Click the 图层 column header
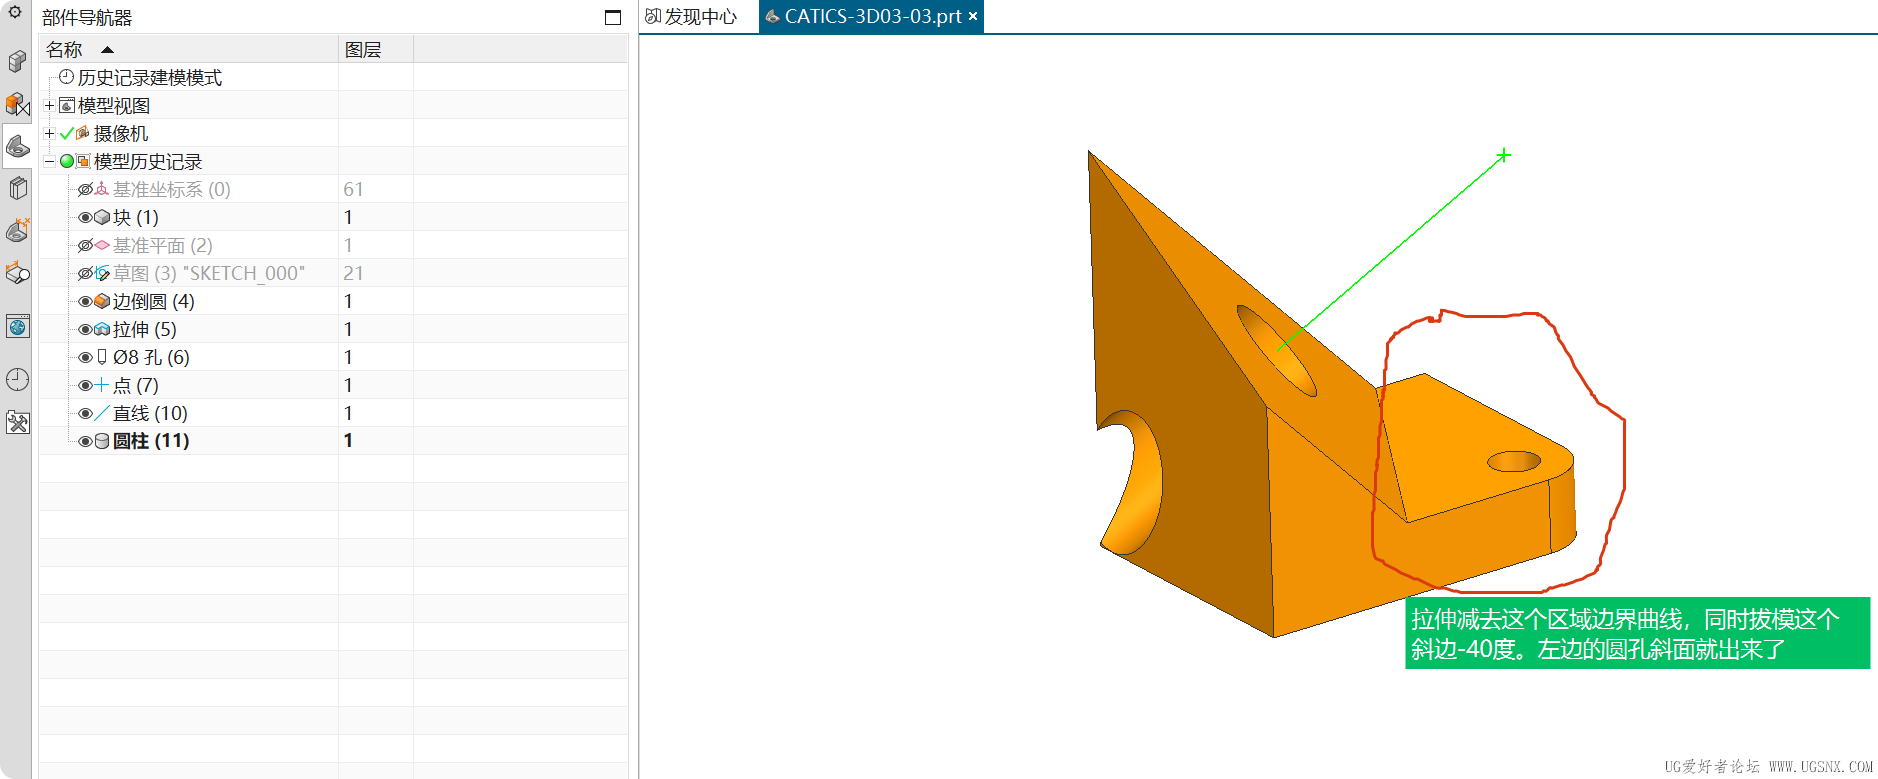This screenshot has height=779, width=1878. (376, 49)
